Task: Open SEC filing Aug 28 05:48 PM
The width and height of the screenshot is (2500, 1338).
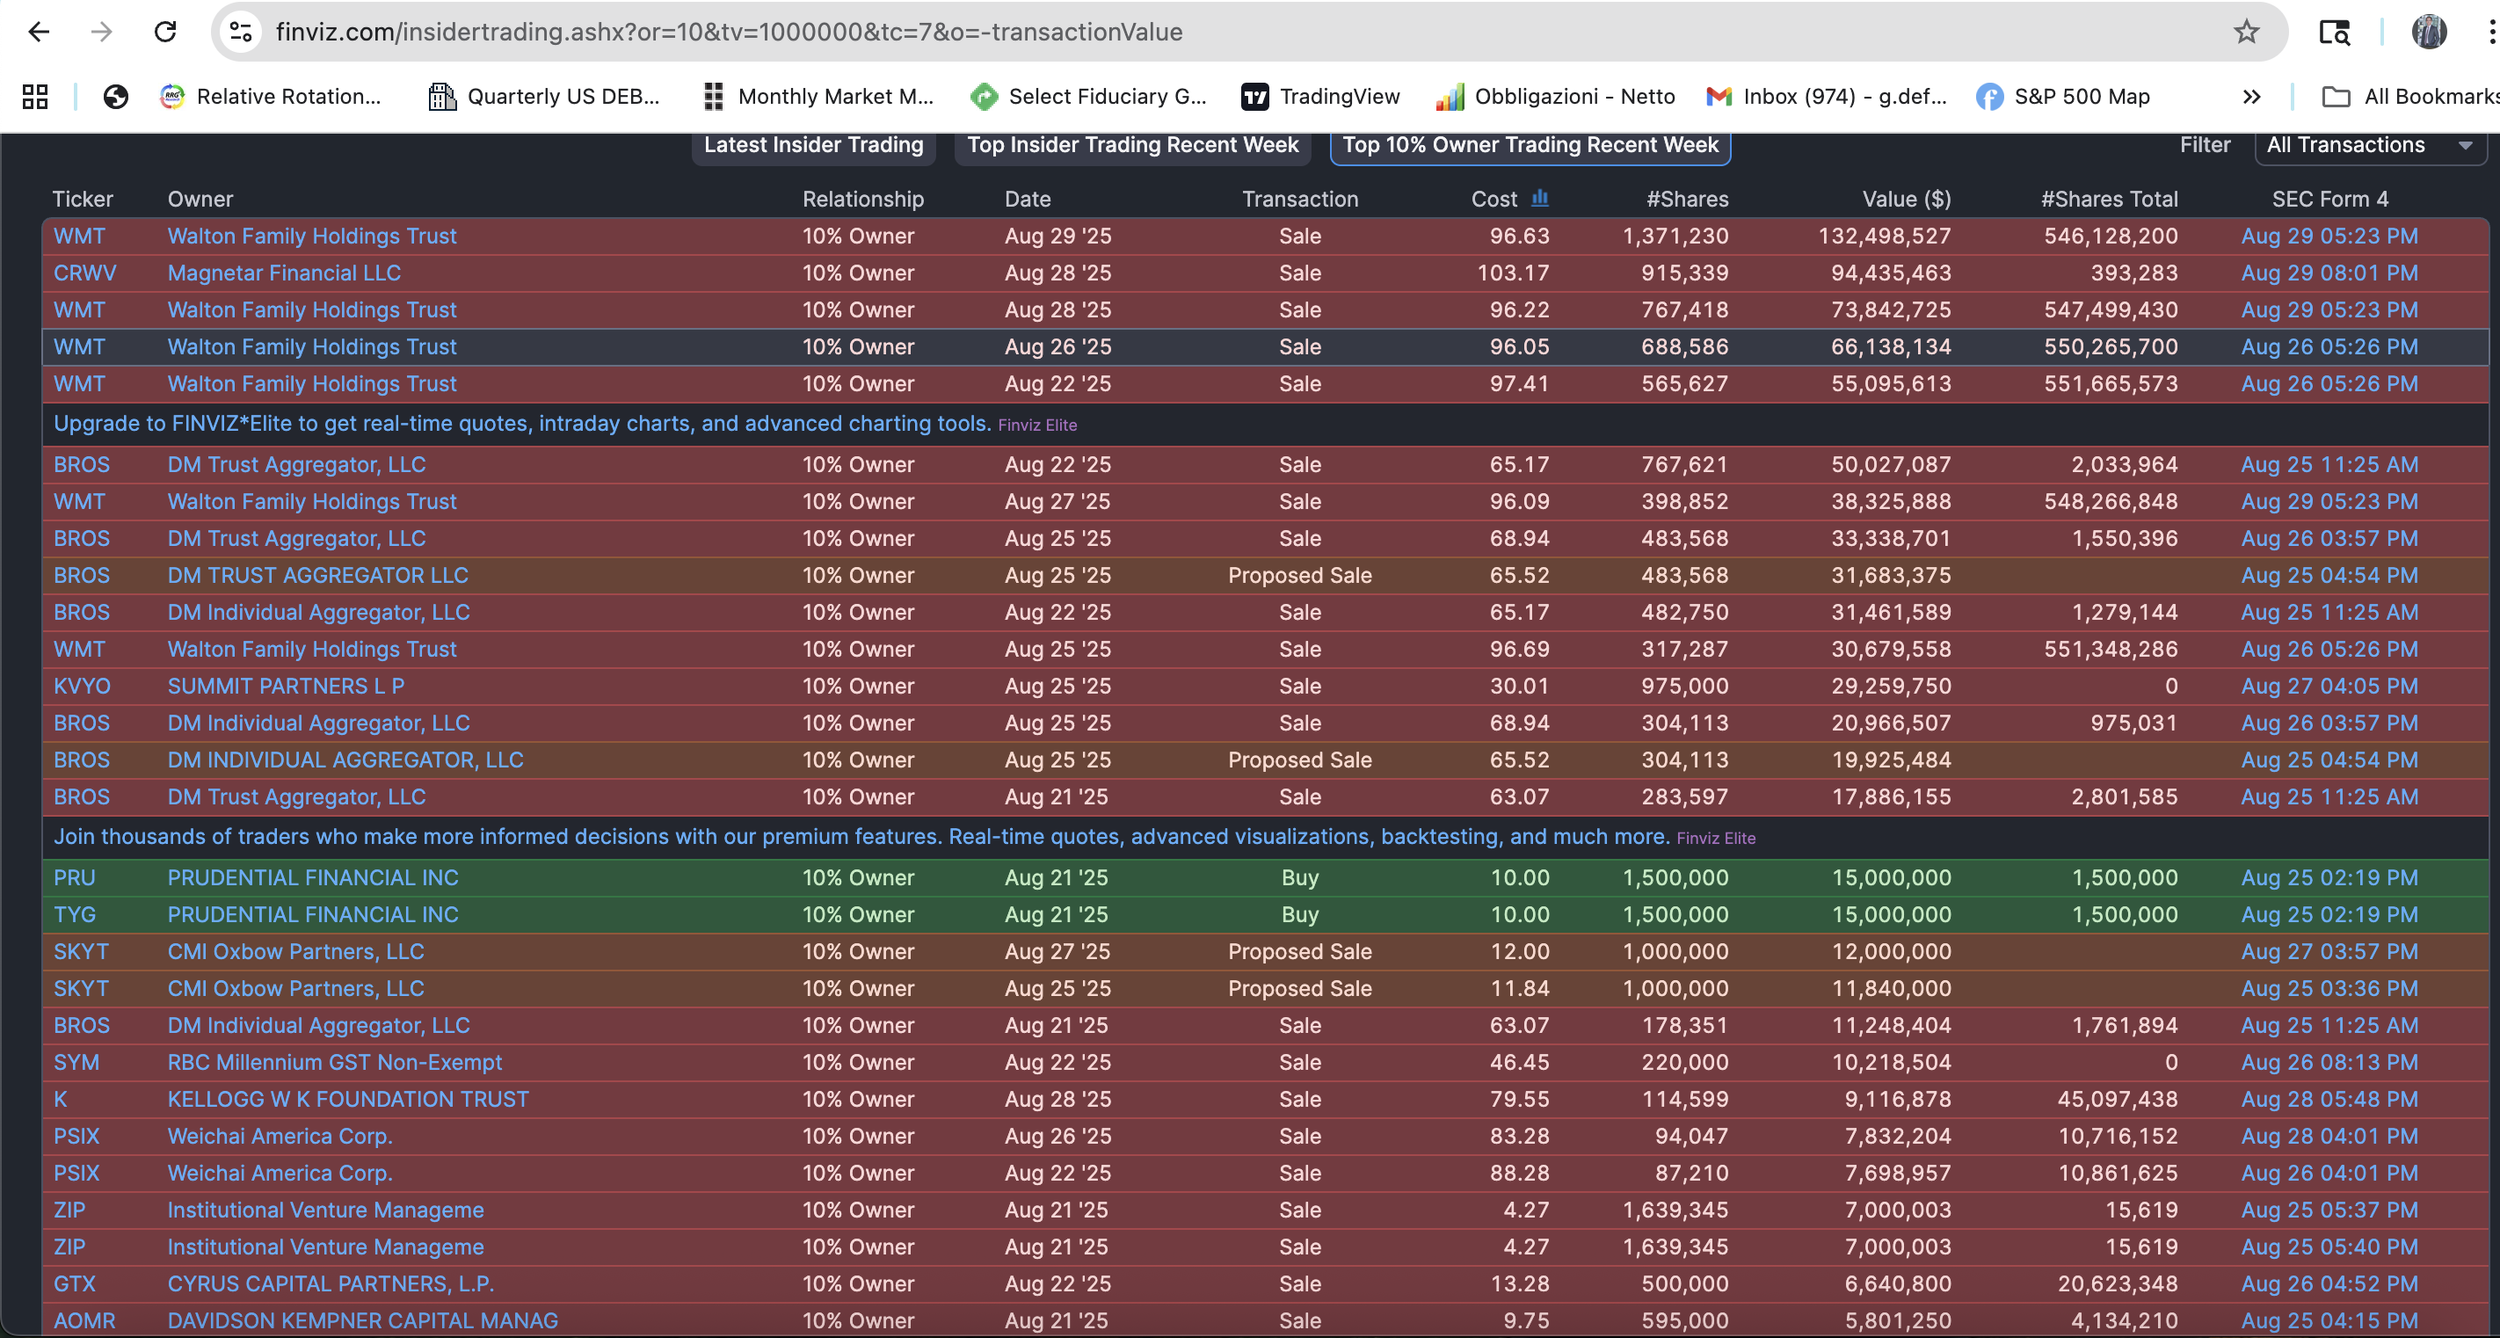Action: tap(2329, 1099)
